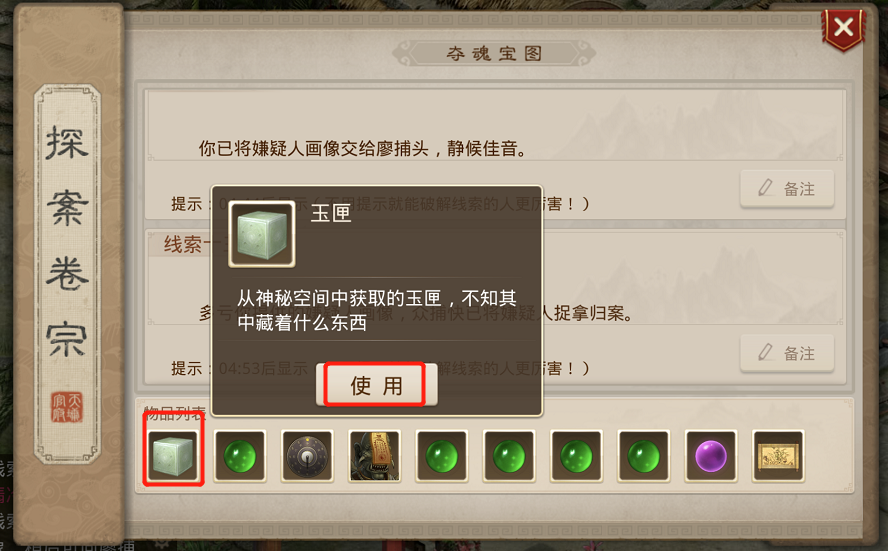Click the red seal stamp on the scroll

pos(67,407)
